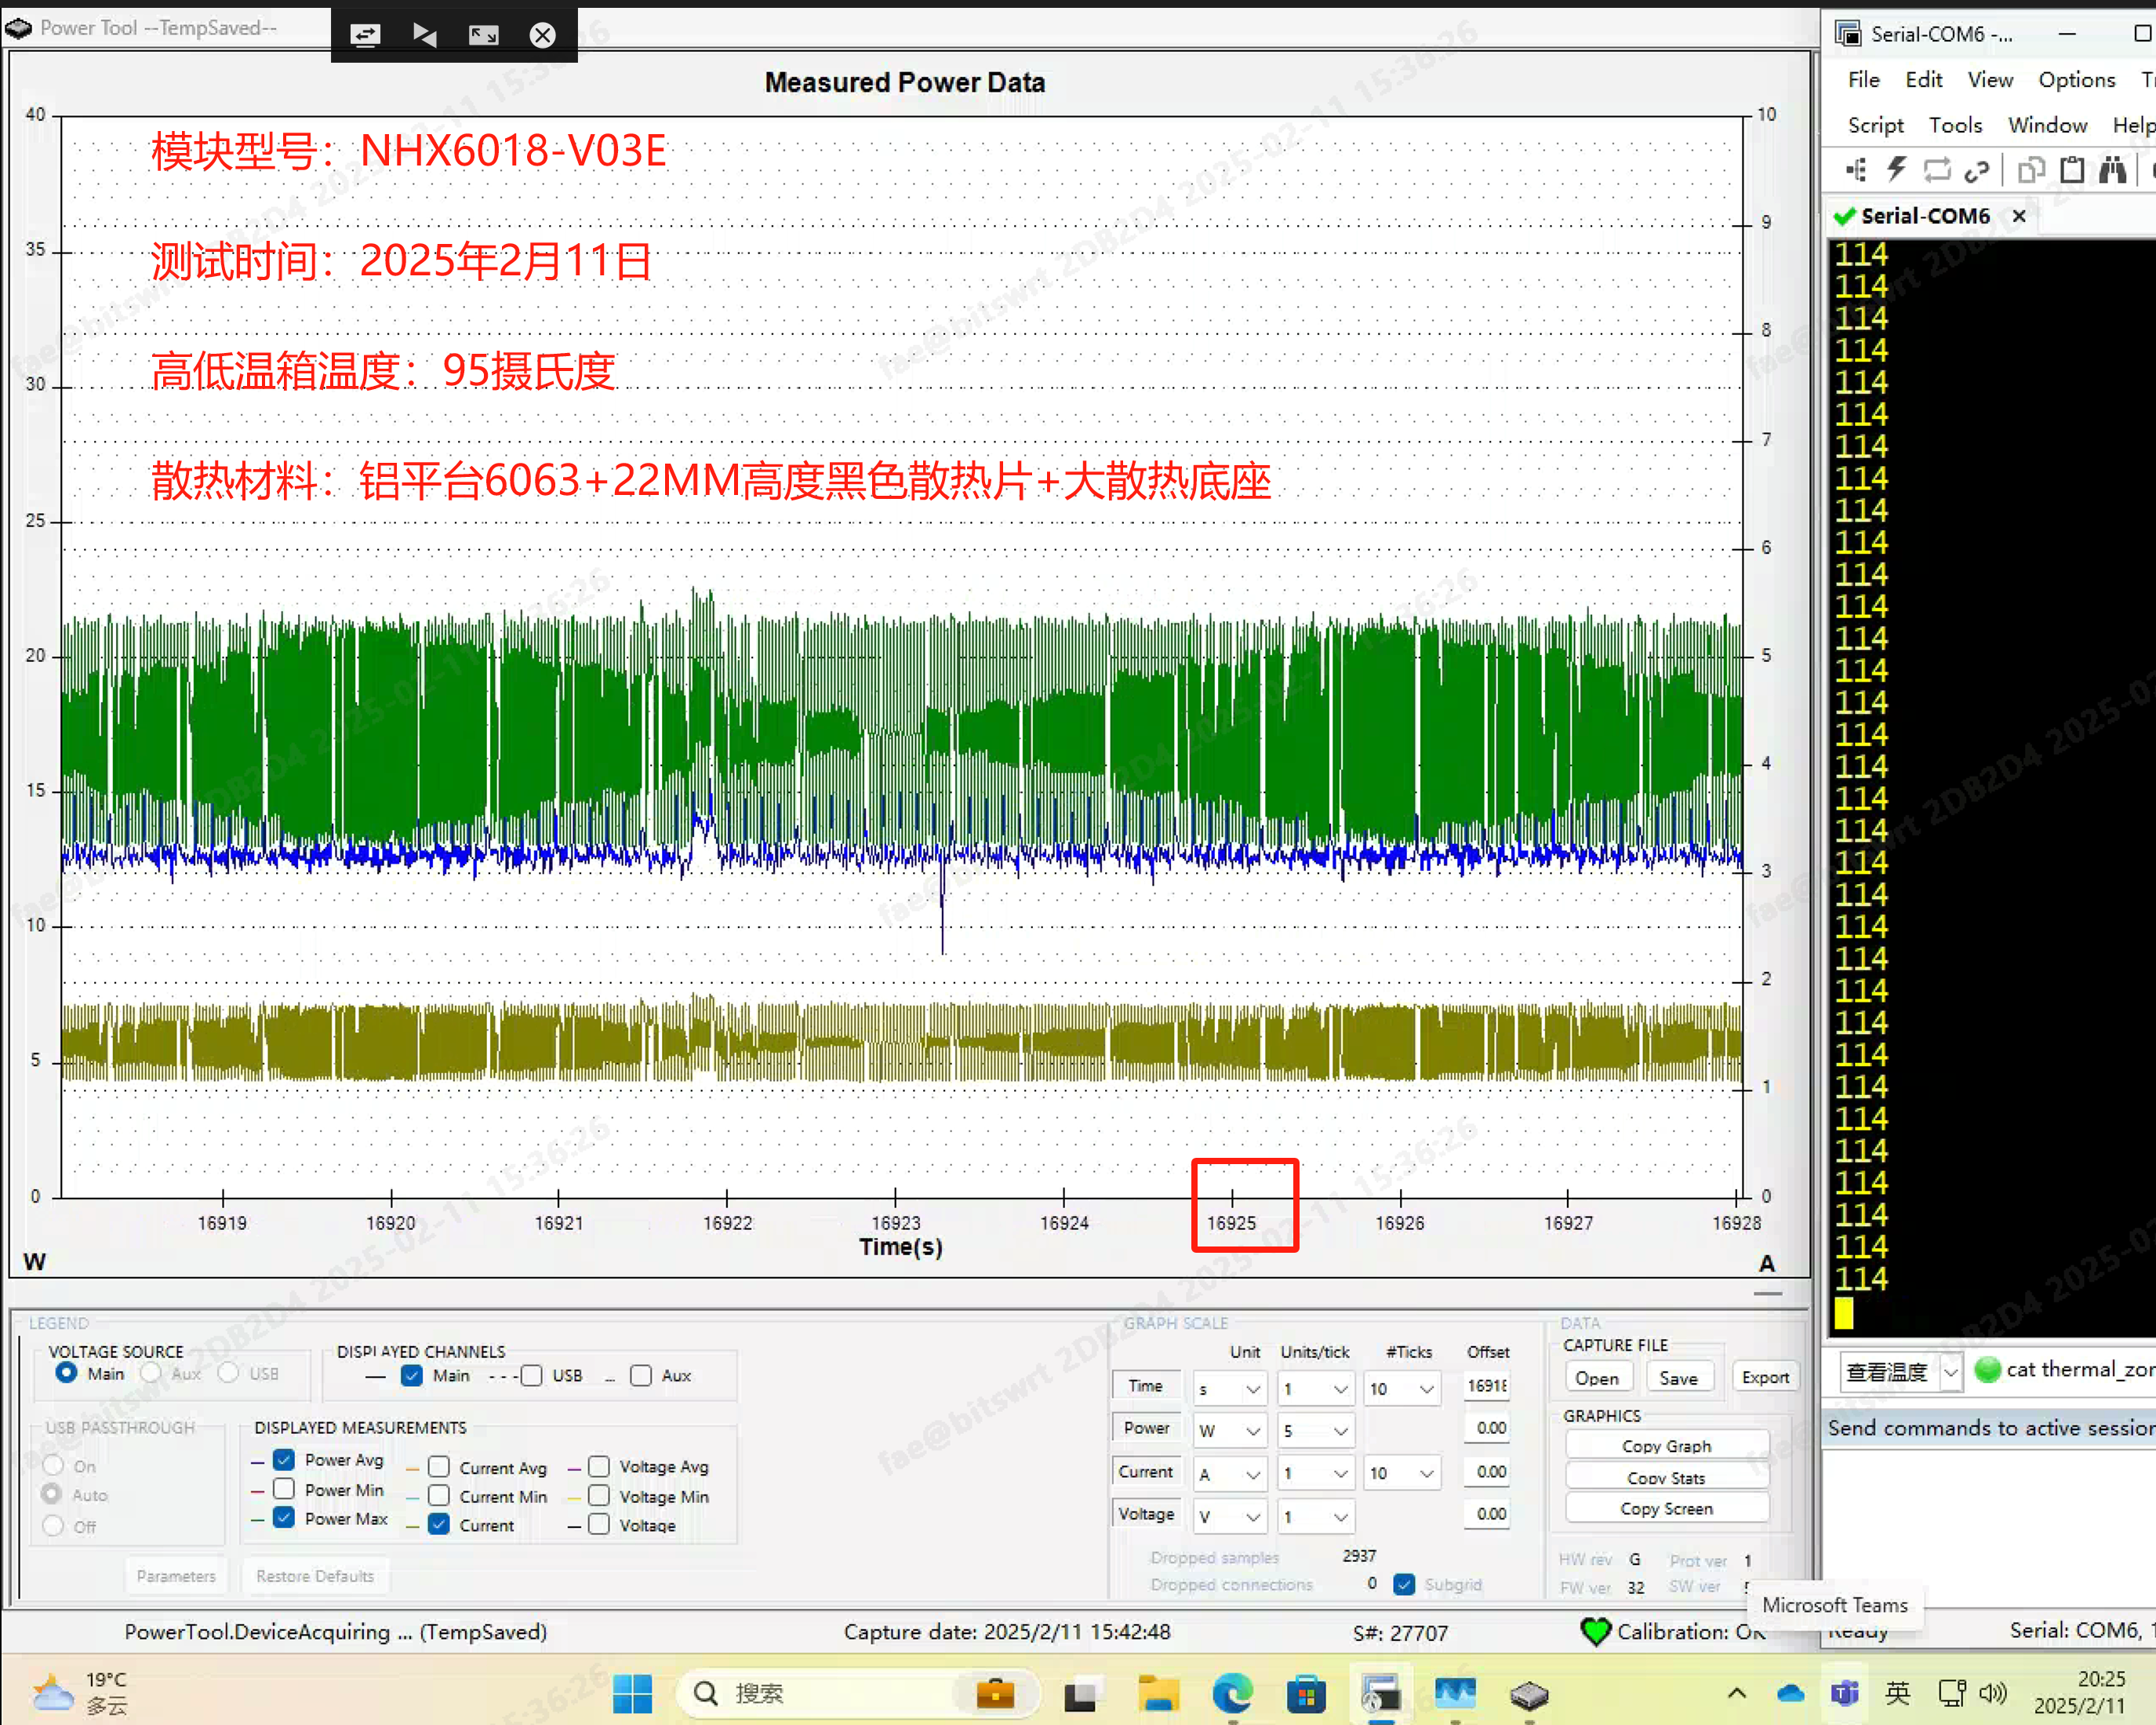
Task: Toggle the Subgrid checkbox
Action: [1404, 1584]
